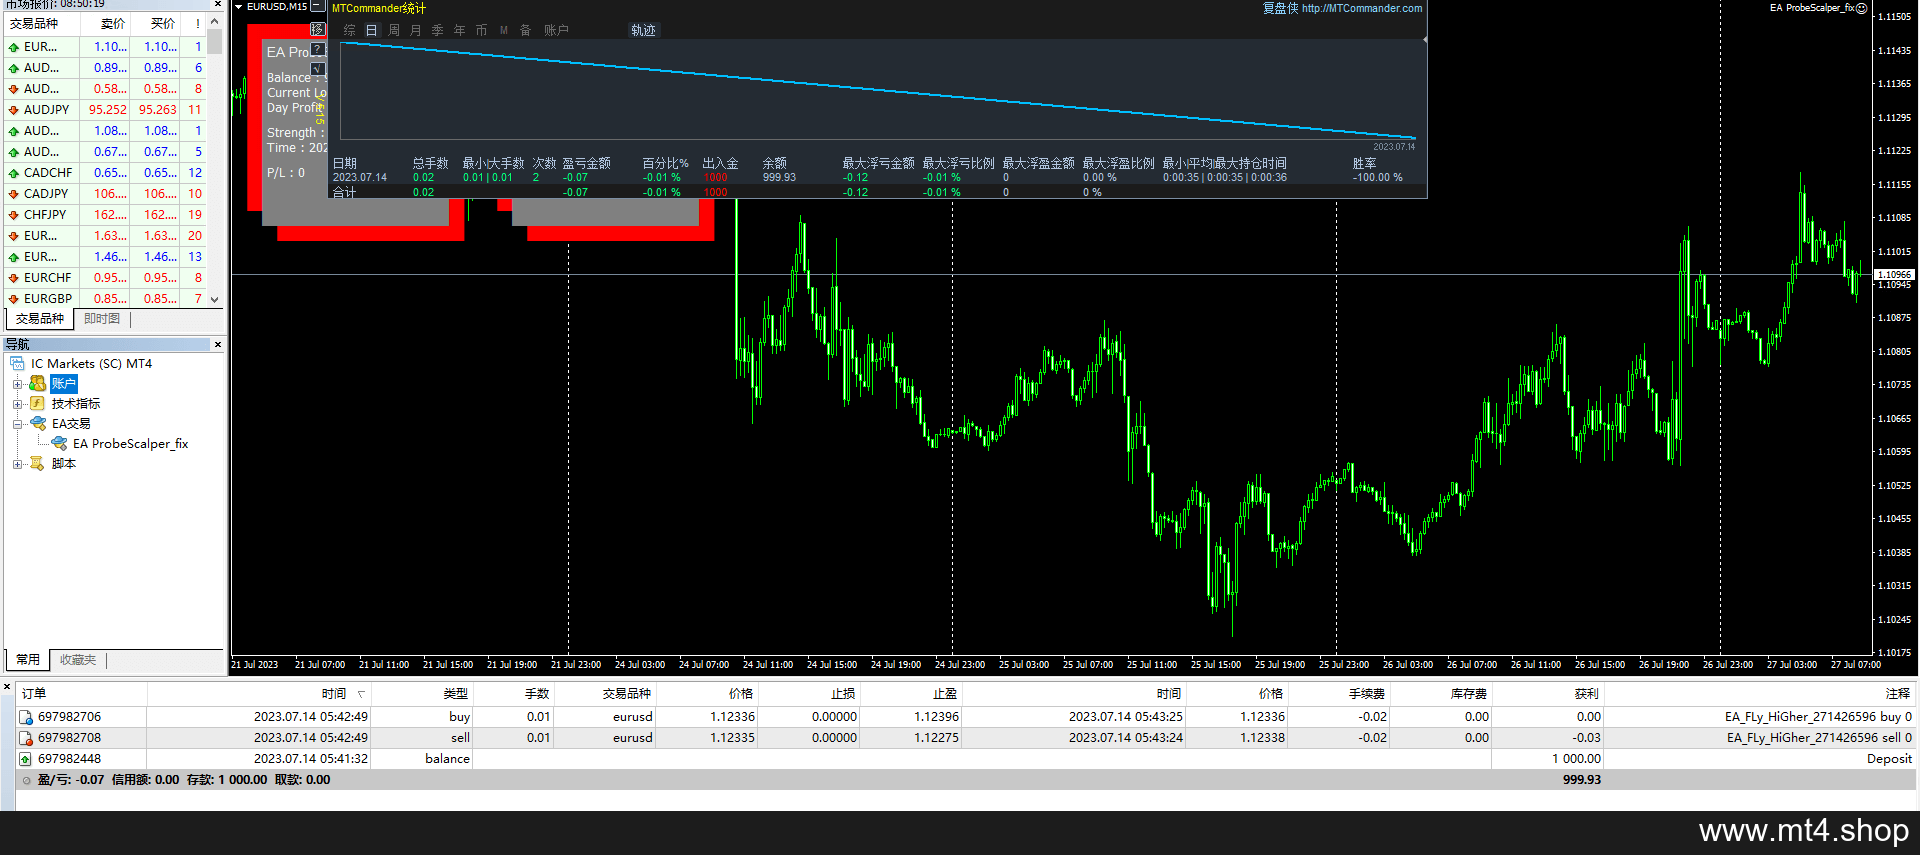Click the AUDJPY bid price 95.252
This screenshot has height=855, width=1920.
[108, 110]
